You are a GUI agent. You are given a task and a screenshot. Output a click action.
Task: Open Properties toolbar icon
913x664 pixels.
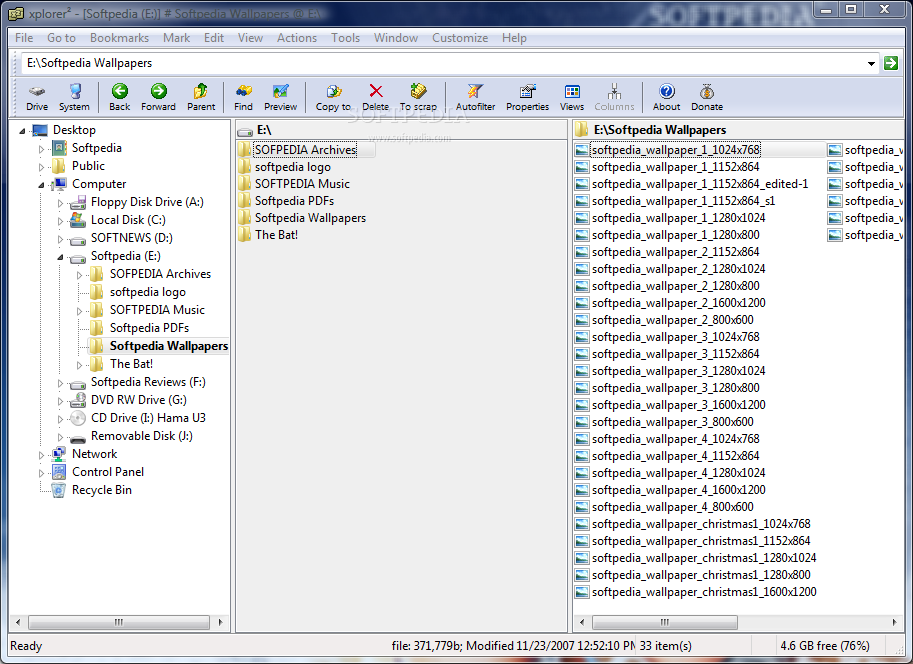pos(527,97)
